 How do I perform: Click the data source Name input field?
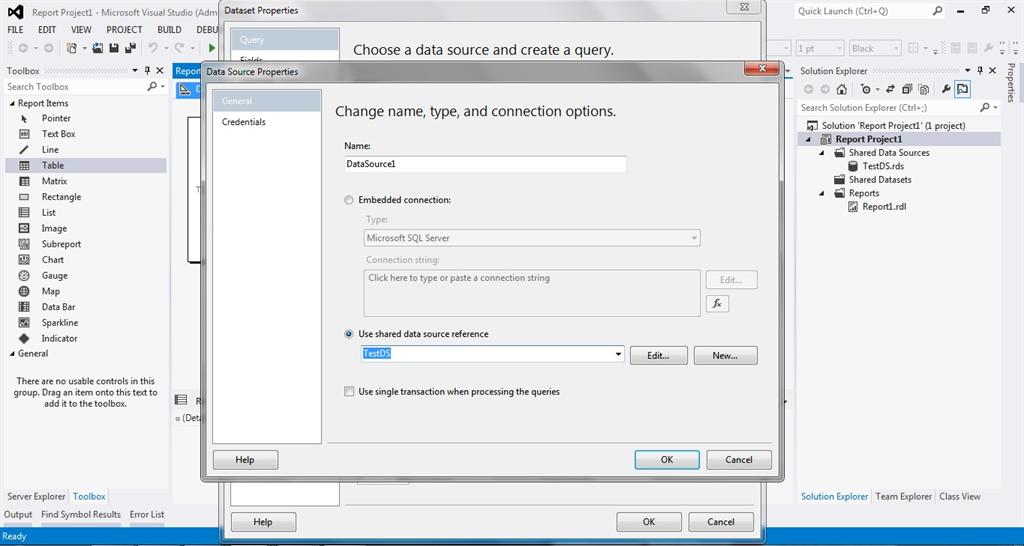pyautogui.click(x=485, y=165)
